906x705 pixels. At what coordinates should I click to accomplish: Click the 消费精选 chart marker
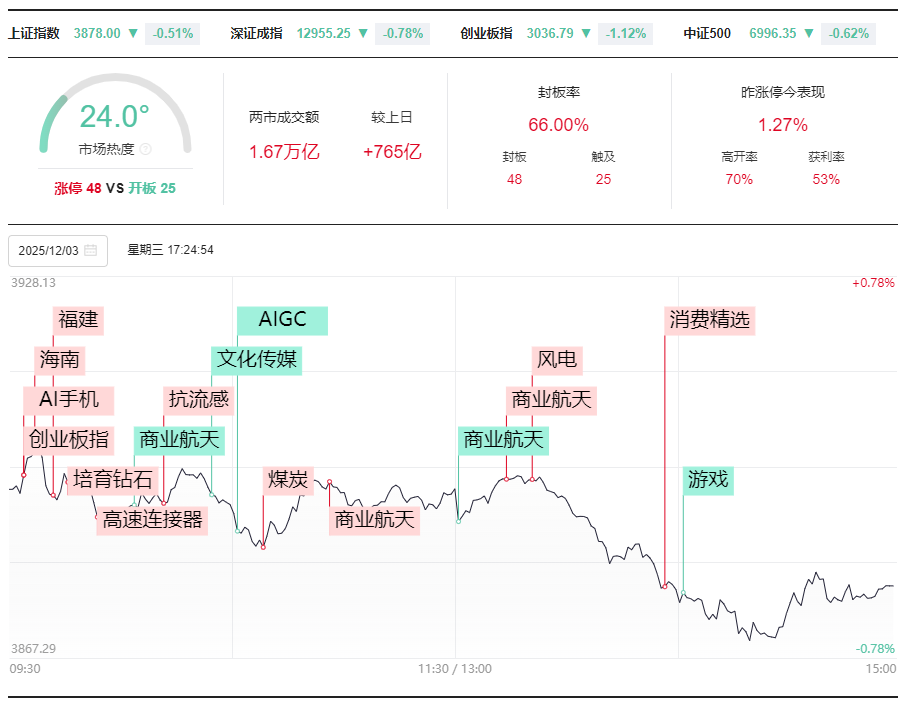click(709, 320)
